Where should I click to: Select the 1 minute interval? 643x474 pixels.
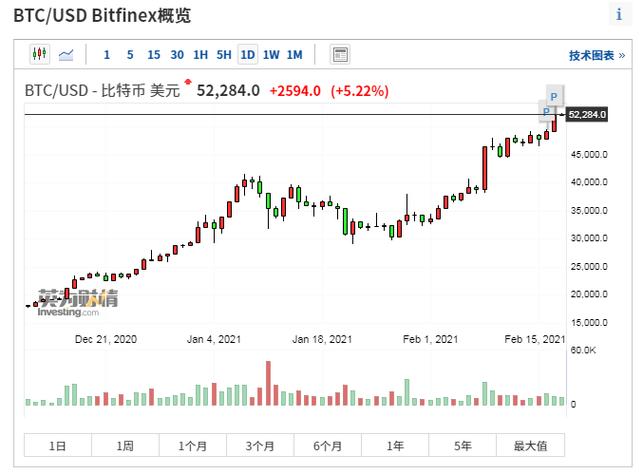(x=107, y=55)
